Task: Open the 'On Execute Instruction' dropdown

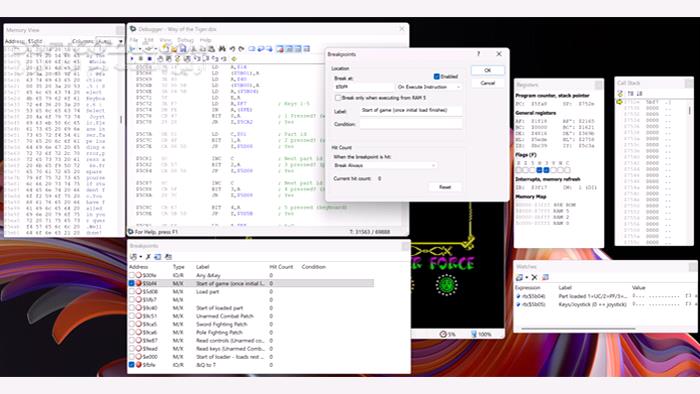Action: 428,87
